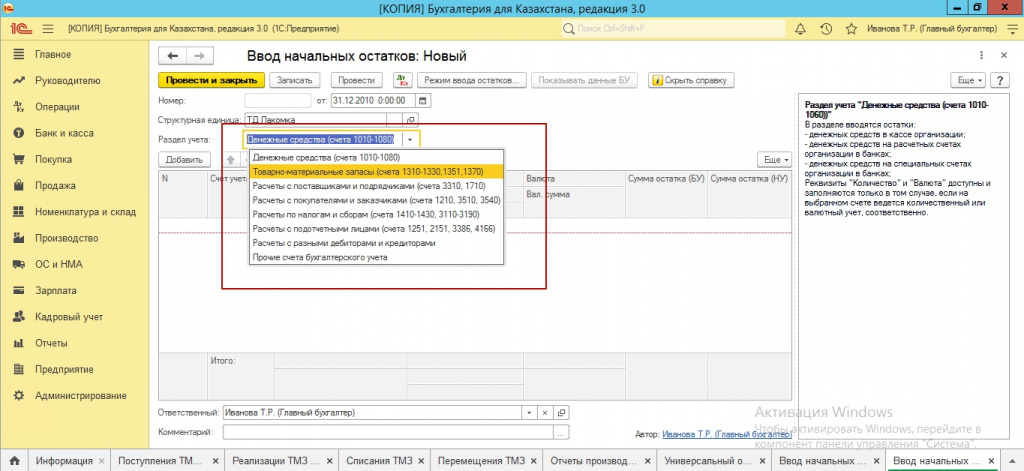Select Расчеты с подотчетными лицами
Viewport: 1024px width, 471px height.
coord(376,229)
